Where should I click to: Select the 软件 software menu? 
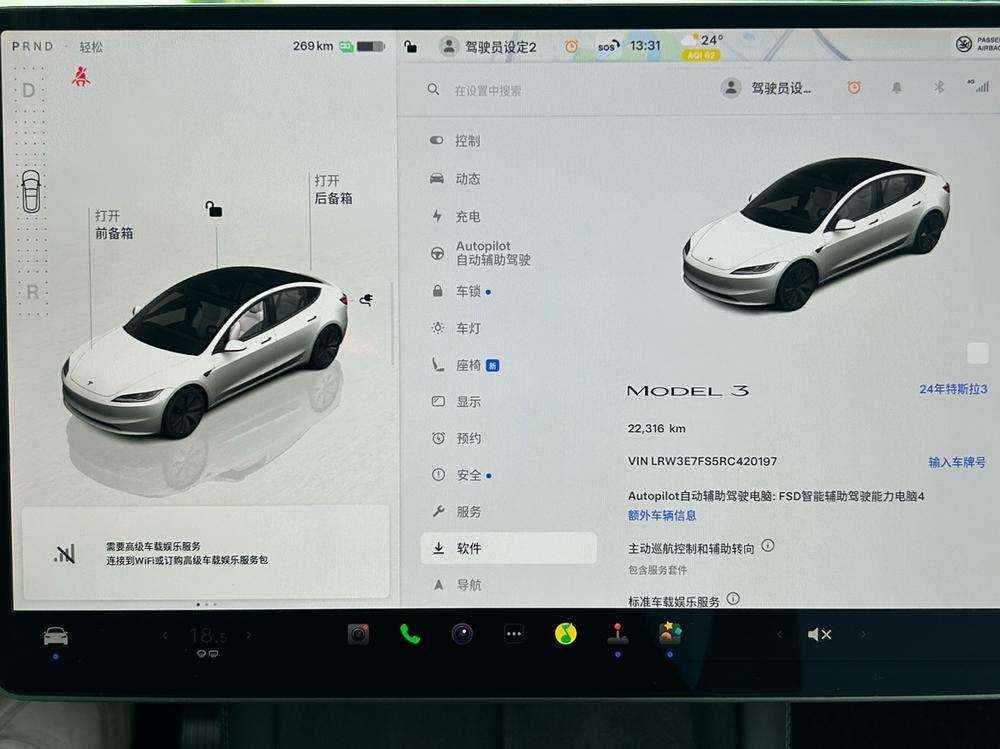[508, 548]
